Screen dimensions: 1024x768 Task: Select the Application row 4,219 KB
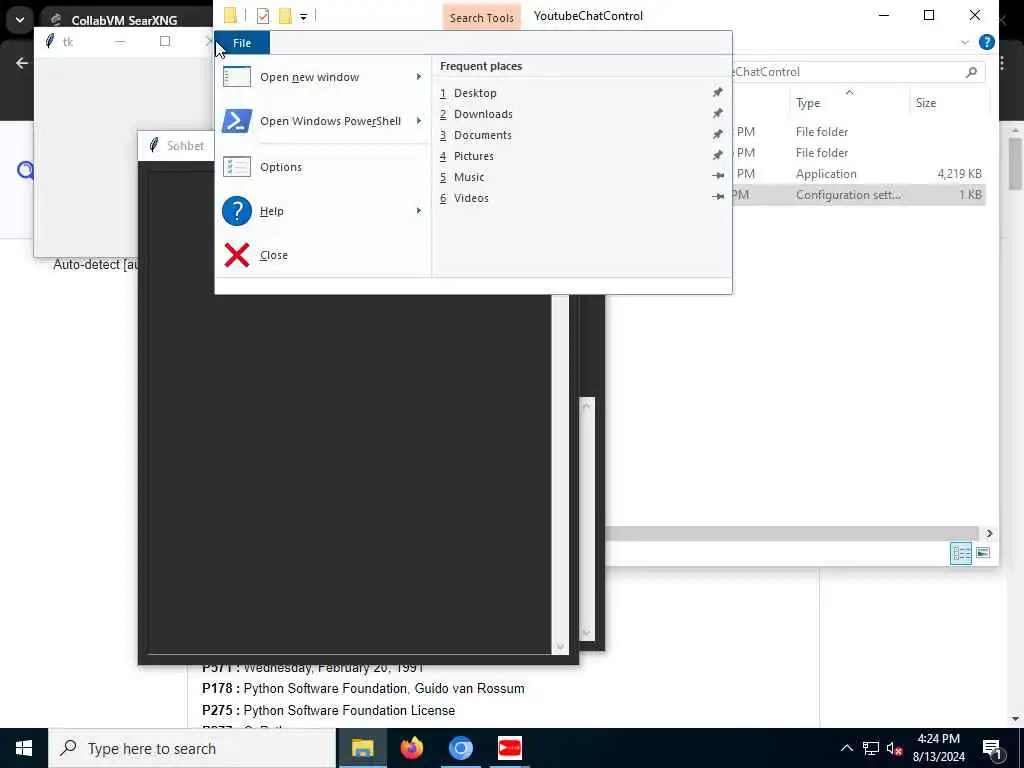pyautogui.click(x=859, y=174)
